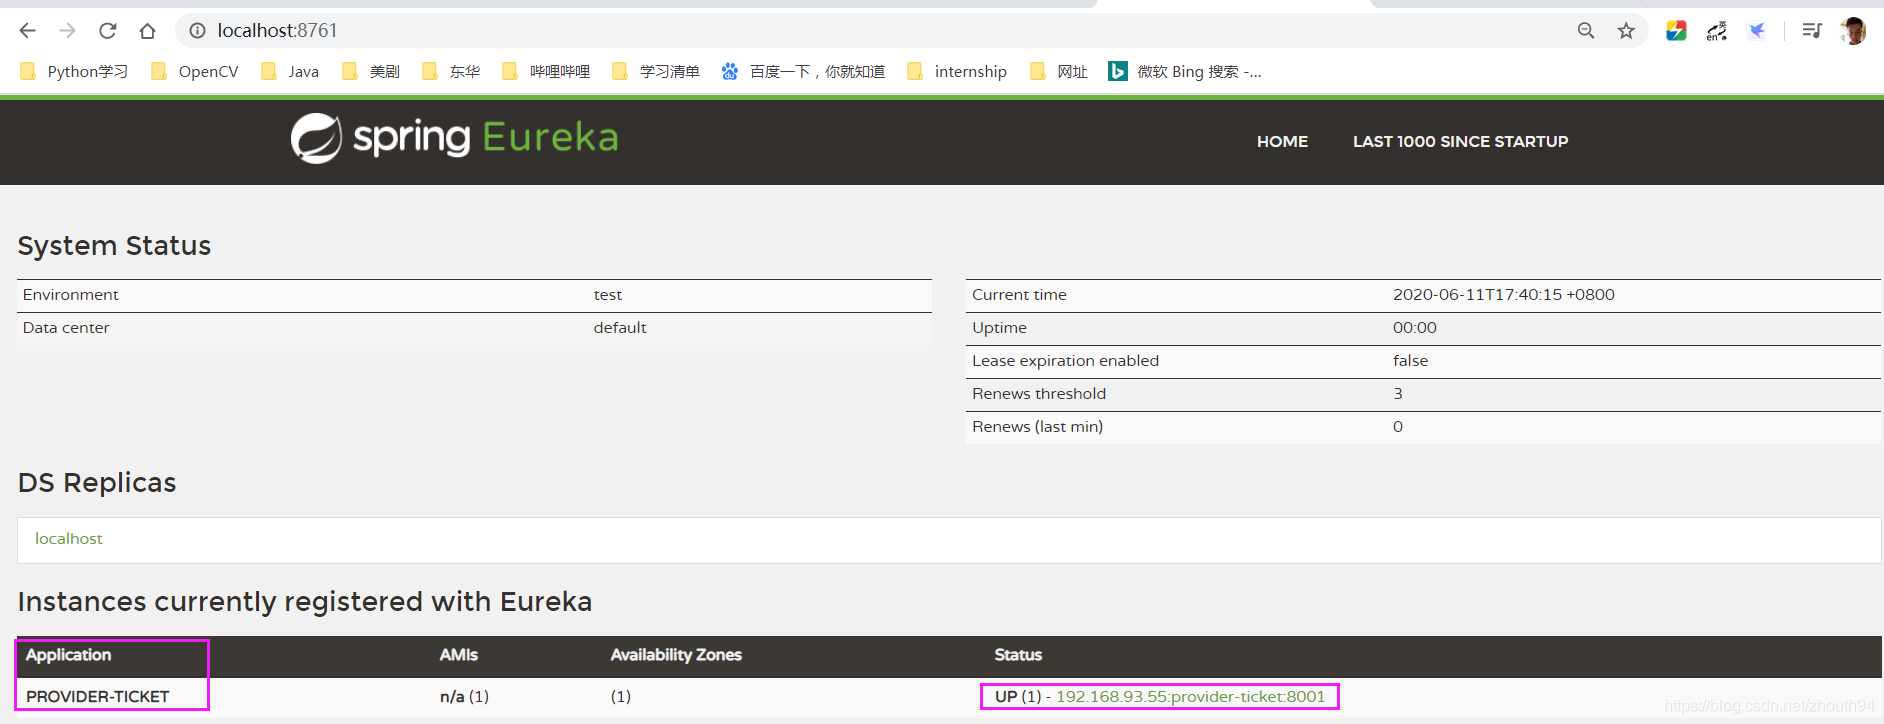Bookmark this page with the star icon
The width and height of the screenshot is (1884, 724).
click(1626, 31)
